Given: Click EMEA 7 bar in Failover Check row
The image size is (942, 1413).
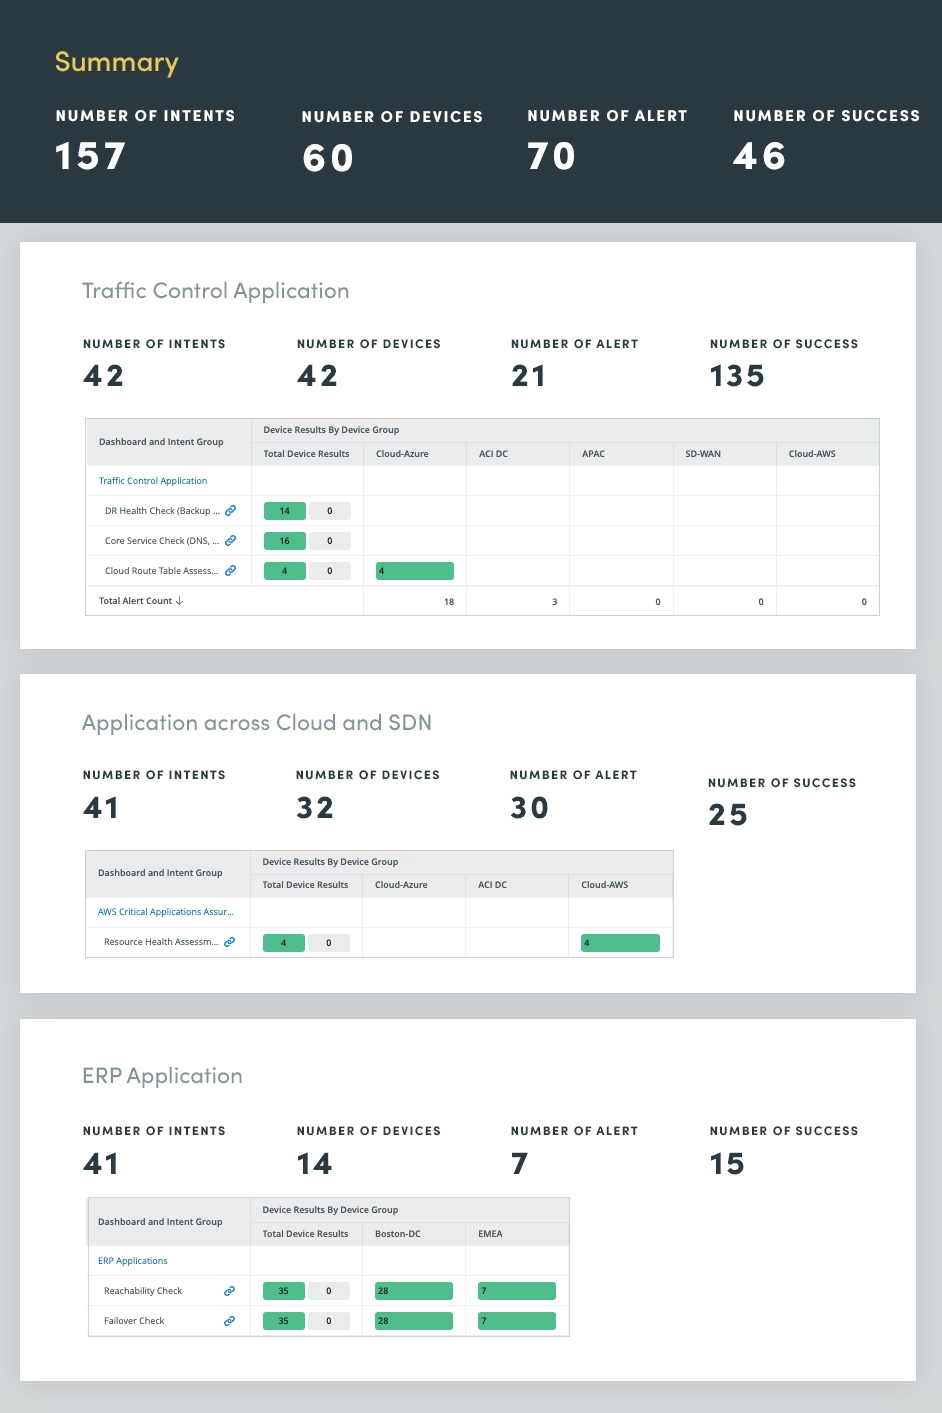Looking at the screenshot, I should click(516, 1321).
